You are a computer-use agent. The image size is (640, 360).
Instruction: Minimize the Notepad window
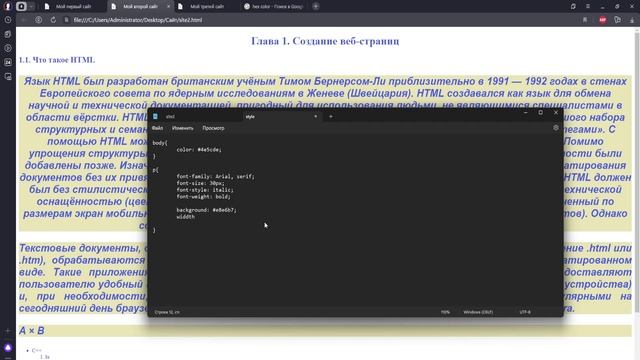(525, 113)
